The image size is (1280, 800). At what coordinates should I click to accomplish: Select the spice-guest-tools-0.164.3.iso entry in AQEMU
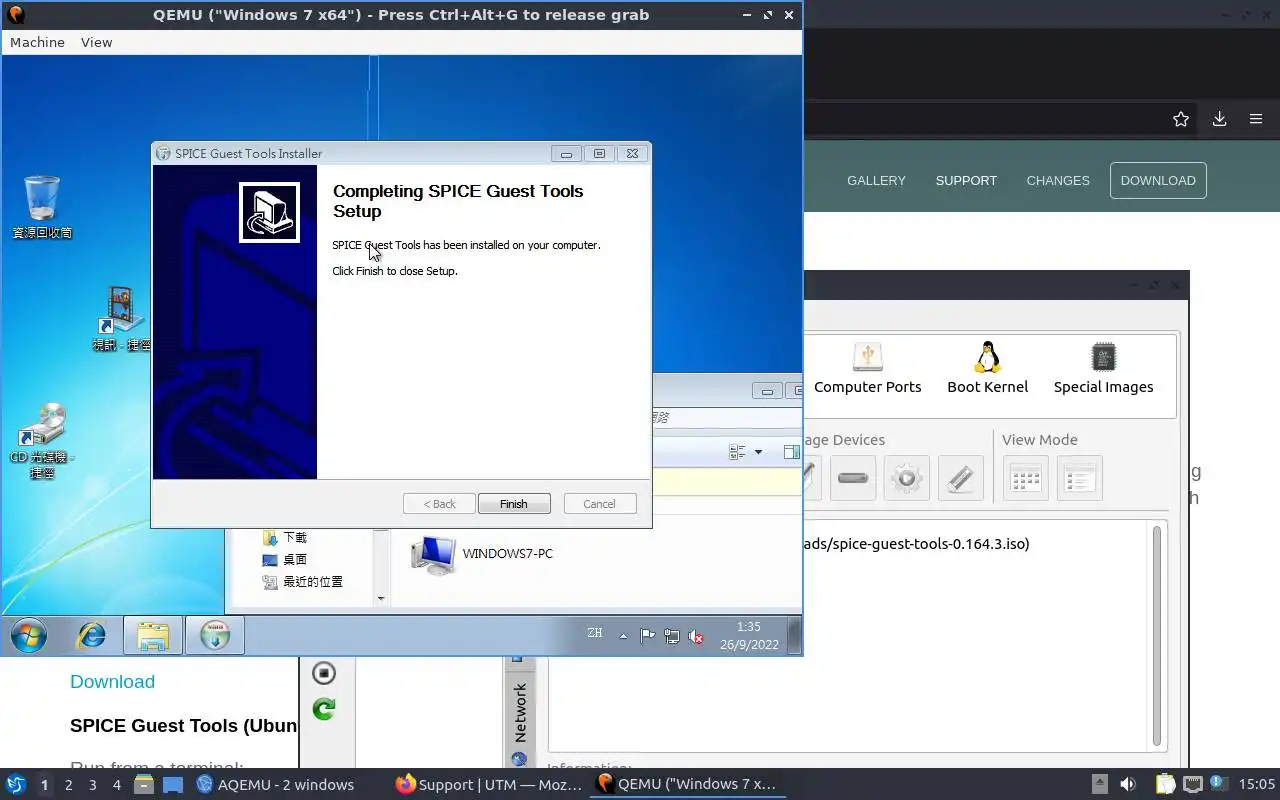917,544
